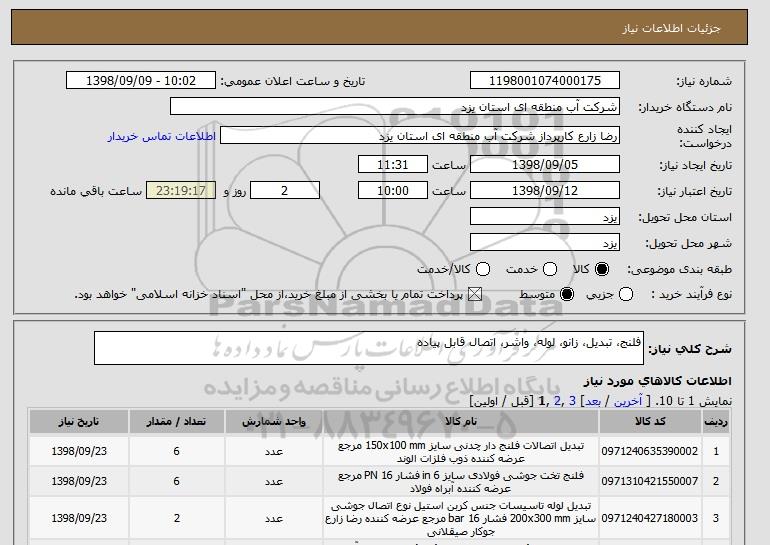Click the quantity 6 in row 1
The height and width of the screenshot is (545, 770).
click(176, 451)
